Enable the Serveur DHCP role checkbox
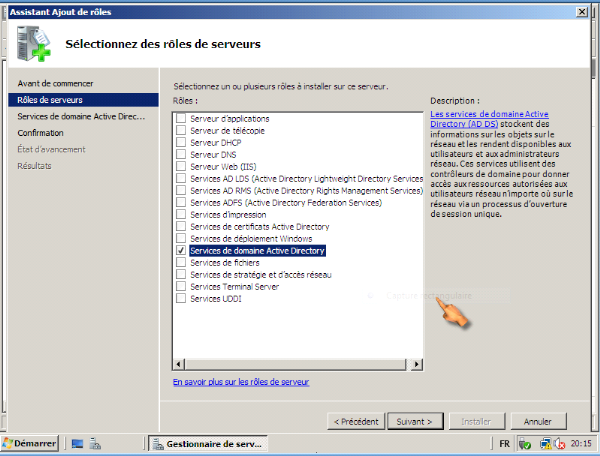The width and height of the screenshot is (600, 456). click(x=181, y=142)
